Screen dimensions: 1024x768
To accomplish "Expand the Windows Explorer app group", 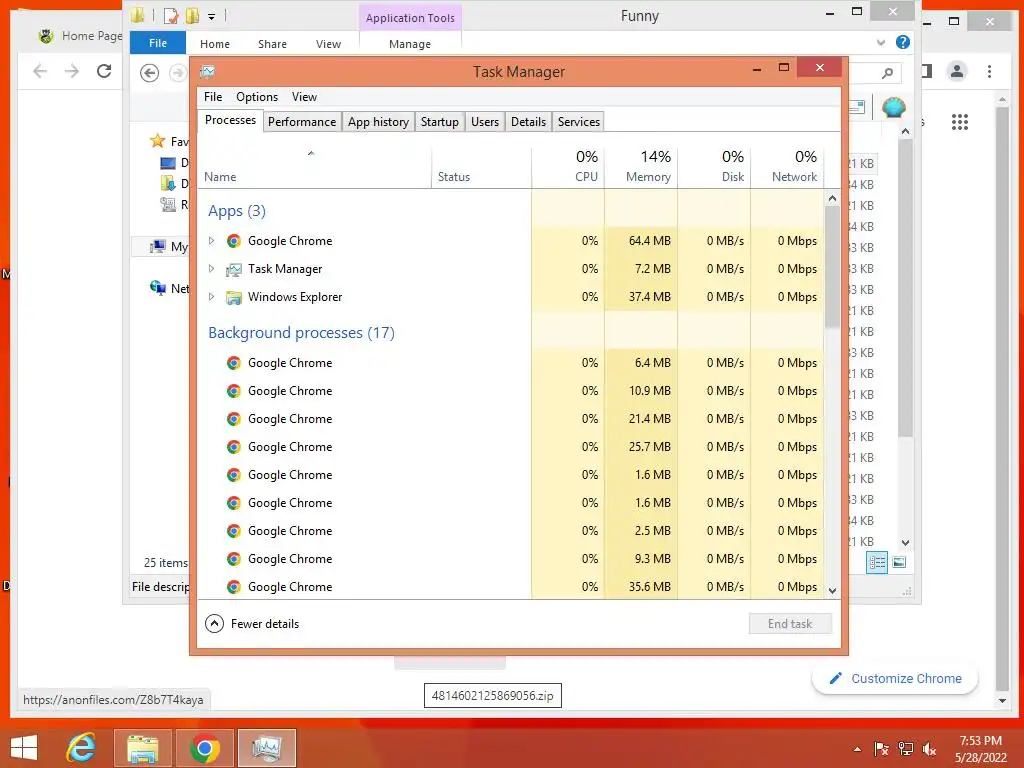I will tap(211, 297).
